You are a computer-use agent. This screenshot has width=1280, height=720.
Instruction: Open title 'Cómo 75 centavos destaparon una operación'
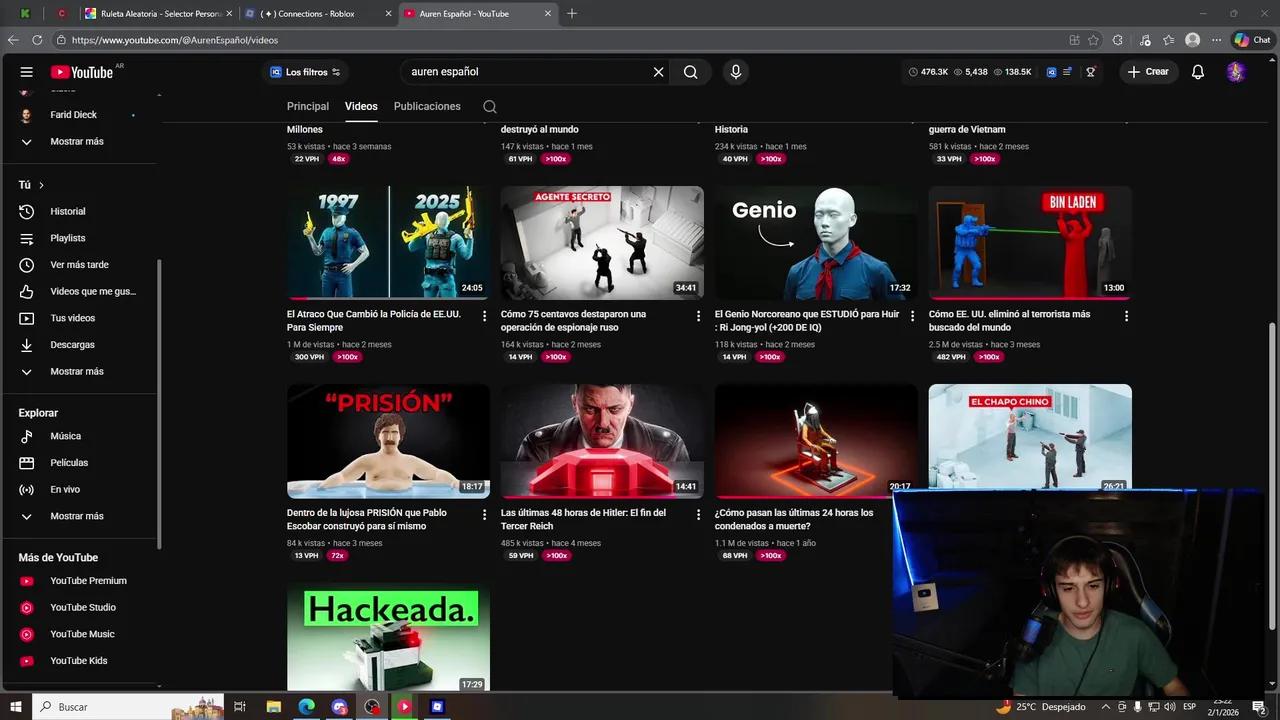click(x=573, y=320)
